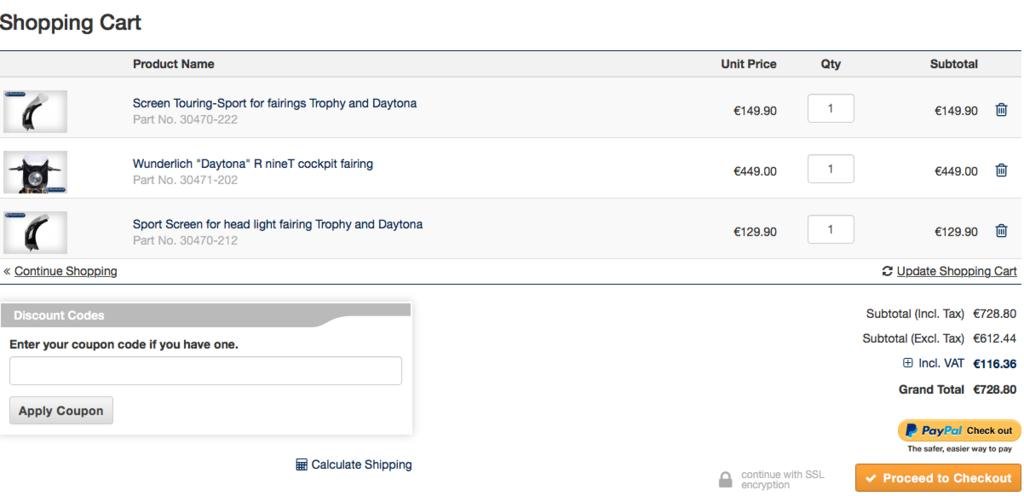Viewport: 1024px width, 496px height.
Task: Open Wunderlich "Daytona" R nineT product link
Action: point(252,163)
